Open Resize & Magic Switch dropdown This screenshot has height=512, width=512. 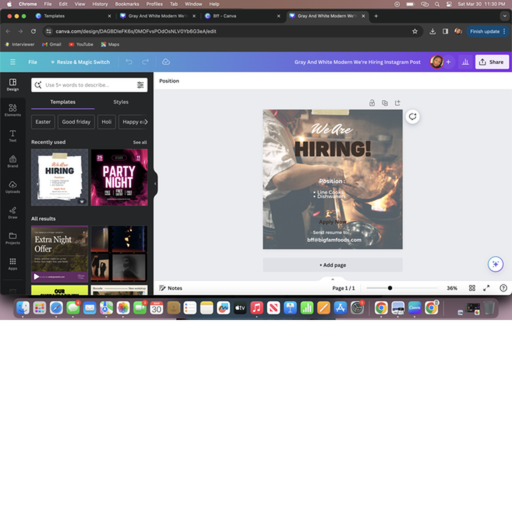click(x=80, y=62)
